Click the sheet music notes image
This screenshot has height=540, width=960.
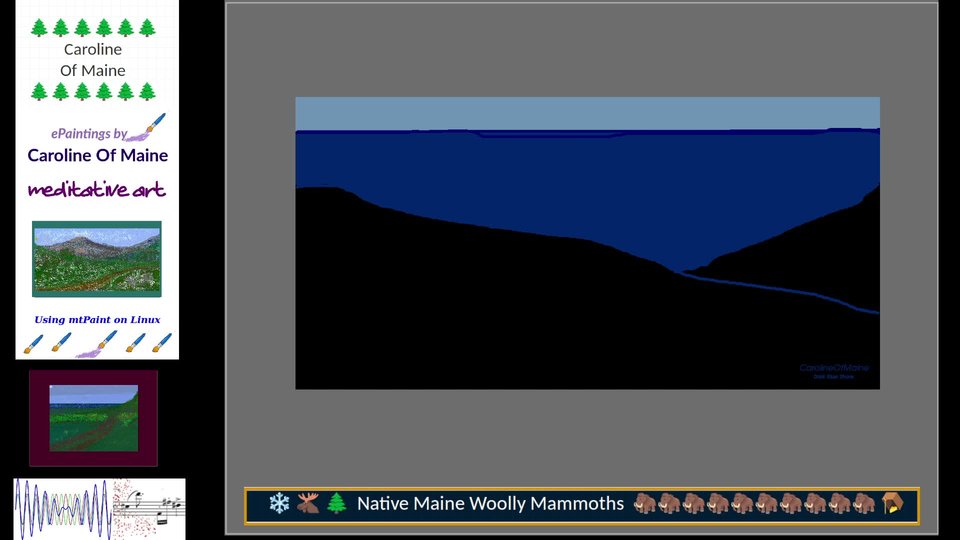tap(149, 509)
